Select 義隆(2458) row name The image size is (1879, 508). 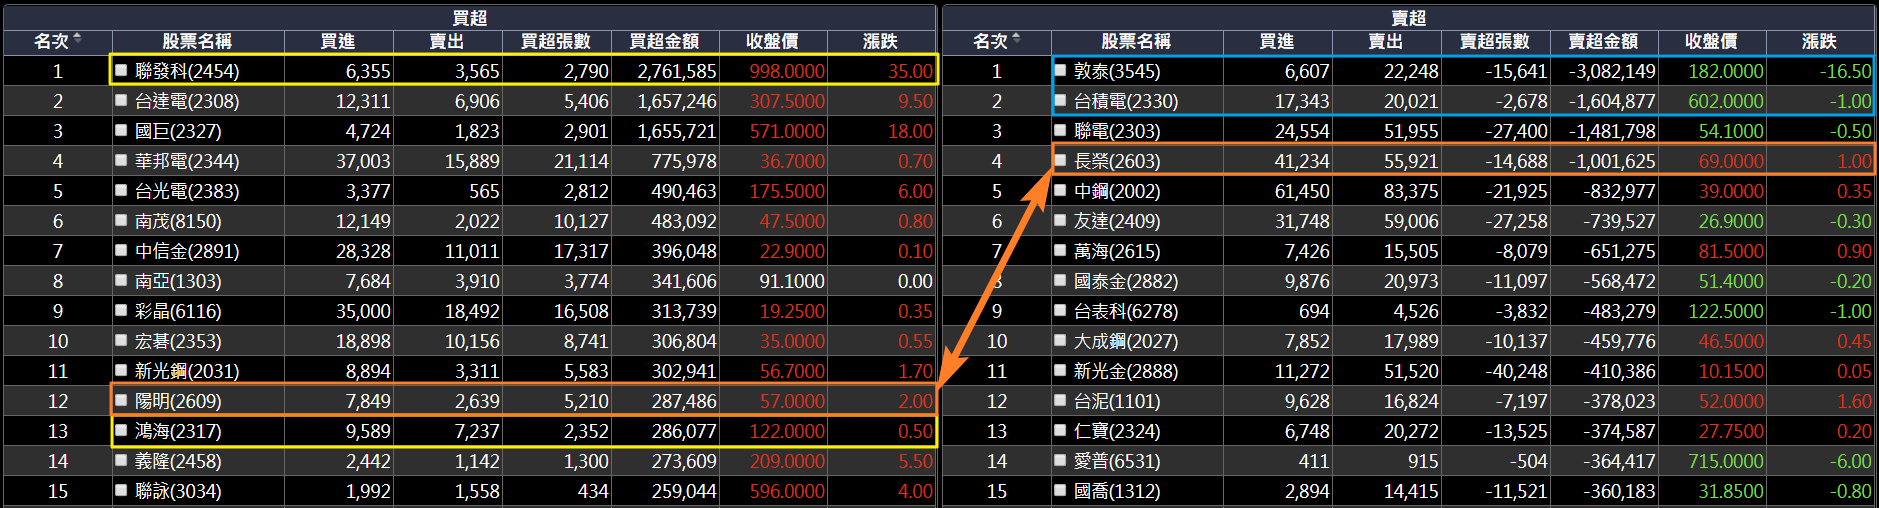click(x=178, y=461)
